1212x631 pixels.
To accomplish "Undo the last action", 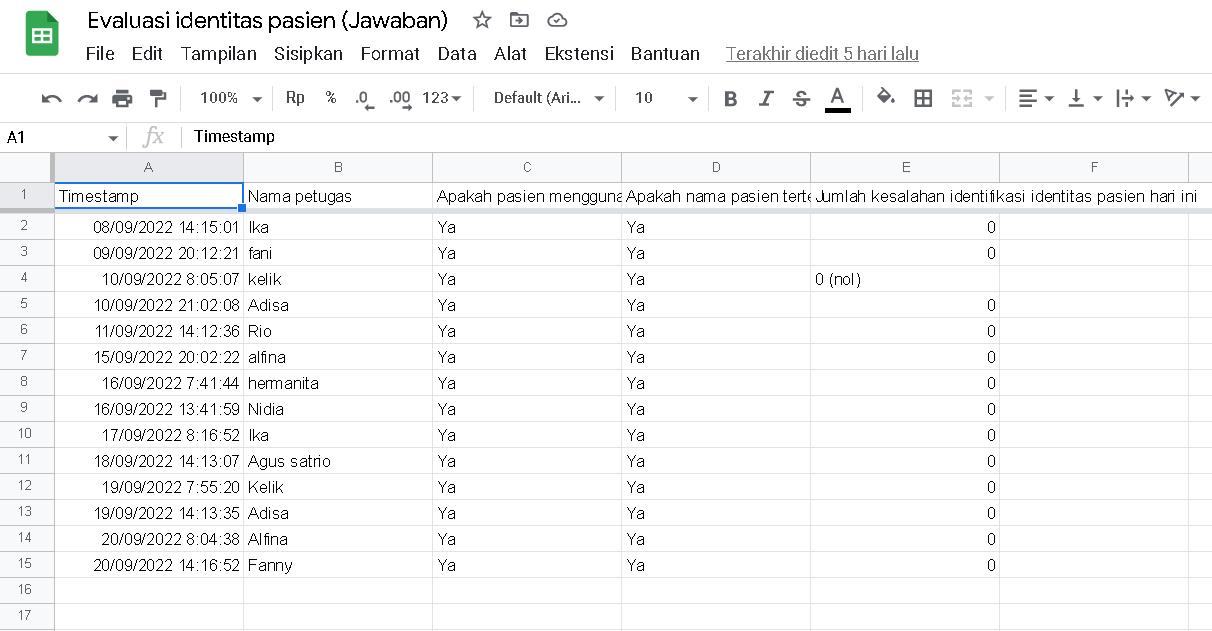I will pos(52,98).
